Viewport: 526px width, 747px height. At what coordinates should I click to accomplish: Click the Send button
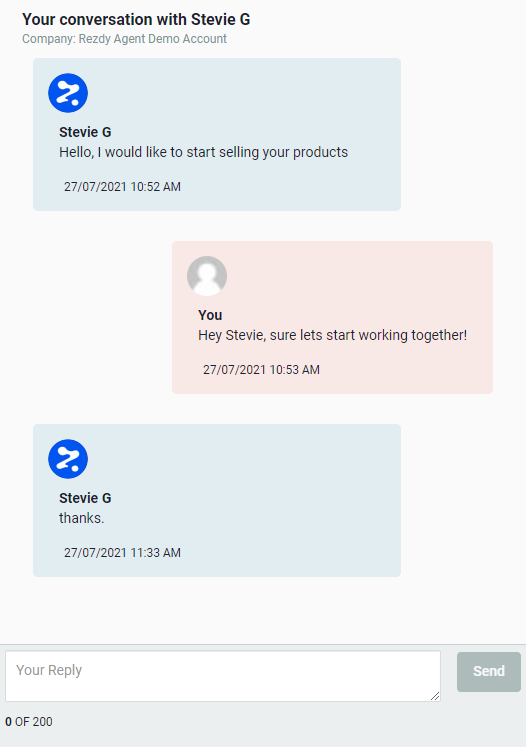[x=489, y=672]
